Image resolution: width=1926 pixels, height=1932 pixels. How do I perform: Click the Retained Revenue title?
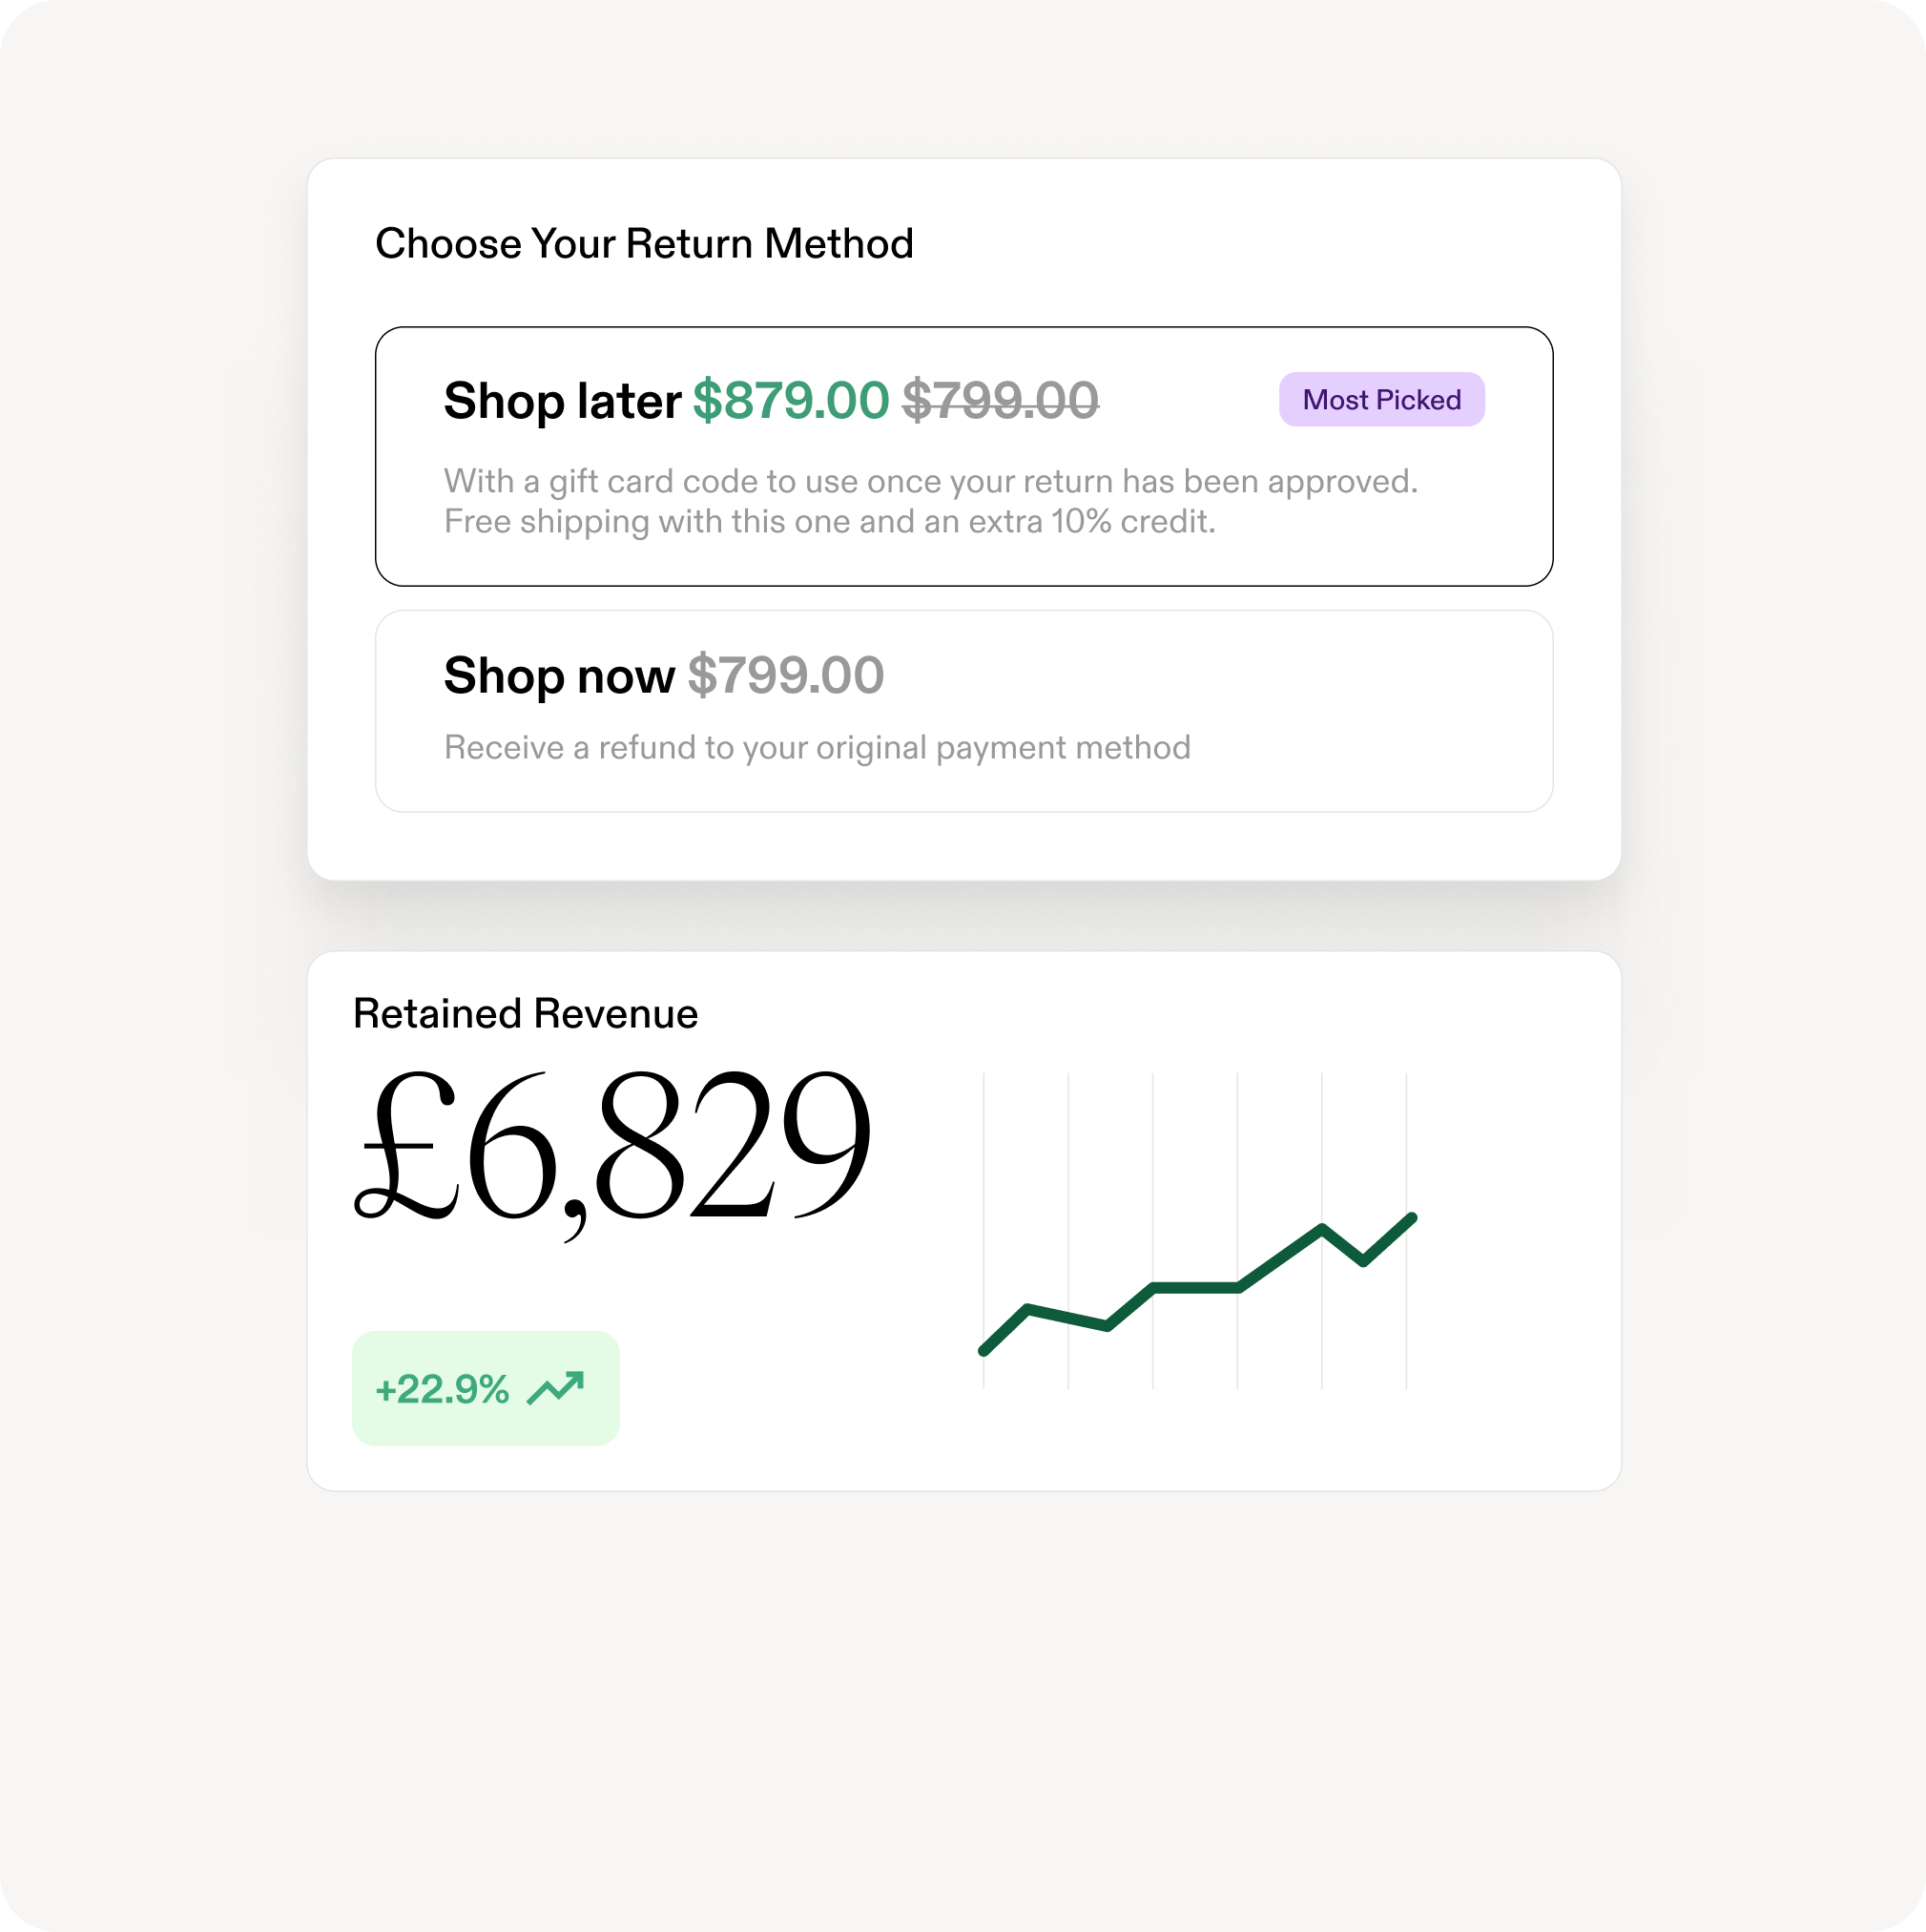(525, 1013)
